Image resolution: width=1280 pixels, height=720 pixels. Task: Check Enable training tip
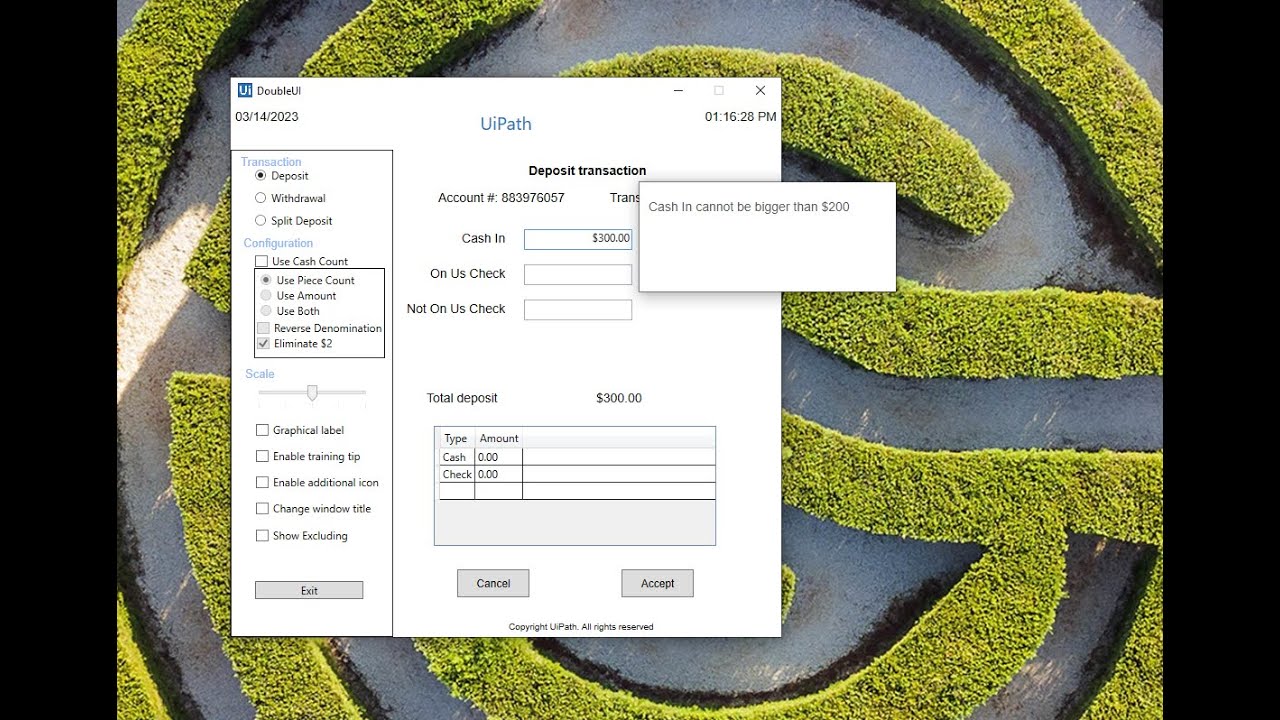tap(263, 457)
